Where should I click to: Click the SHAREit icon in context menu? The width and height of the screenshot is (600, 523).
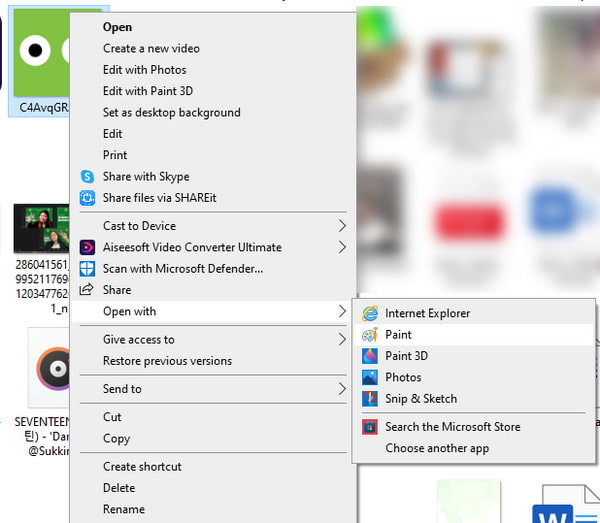(87, 198)
